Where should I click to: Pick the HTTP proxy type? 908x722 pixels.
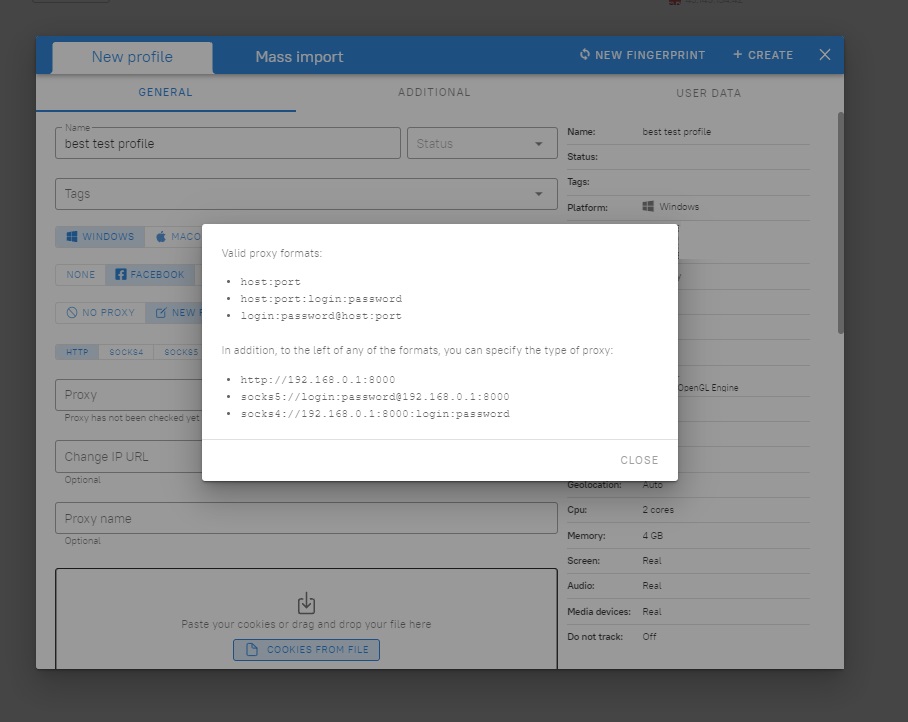pyautogui.click(x=77, y=352)
